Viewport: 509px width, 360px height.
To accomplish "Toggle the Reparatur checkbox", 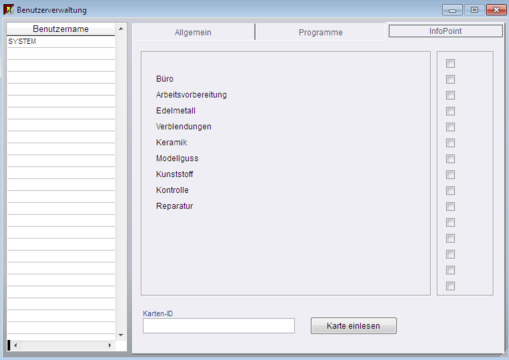I will point(450,207).
